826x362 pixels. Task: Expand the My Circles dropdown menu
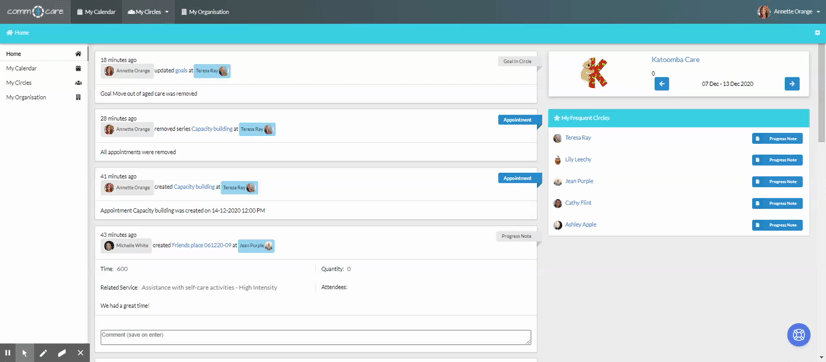pyautogui.click(x=148, y=12)
